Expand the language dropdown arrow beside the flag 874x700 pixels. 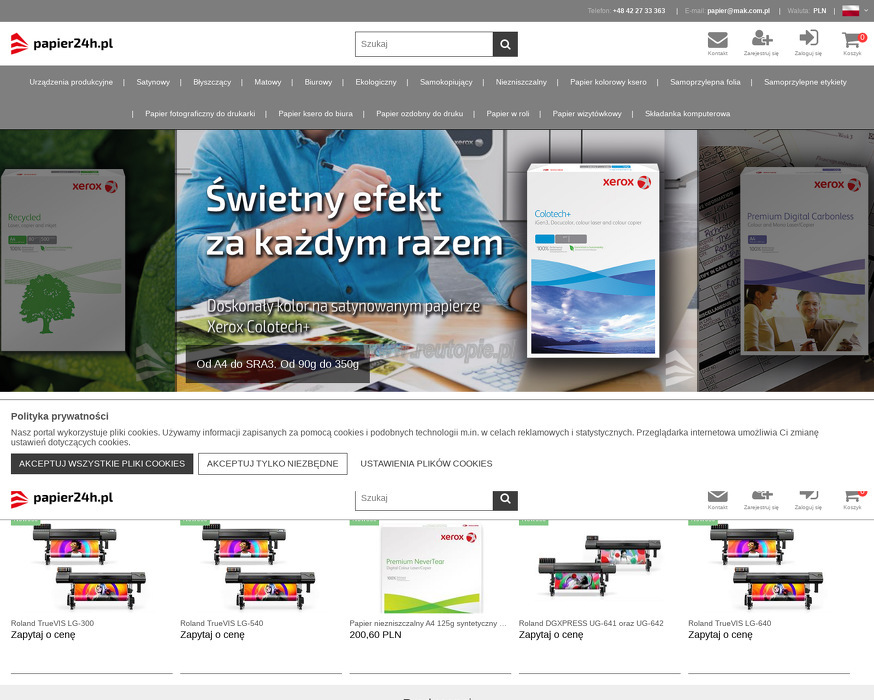point(866,11)
